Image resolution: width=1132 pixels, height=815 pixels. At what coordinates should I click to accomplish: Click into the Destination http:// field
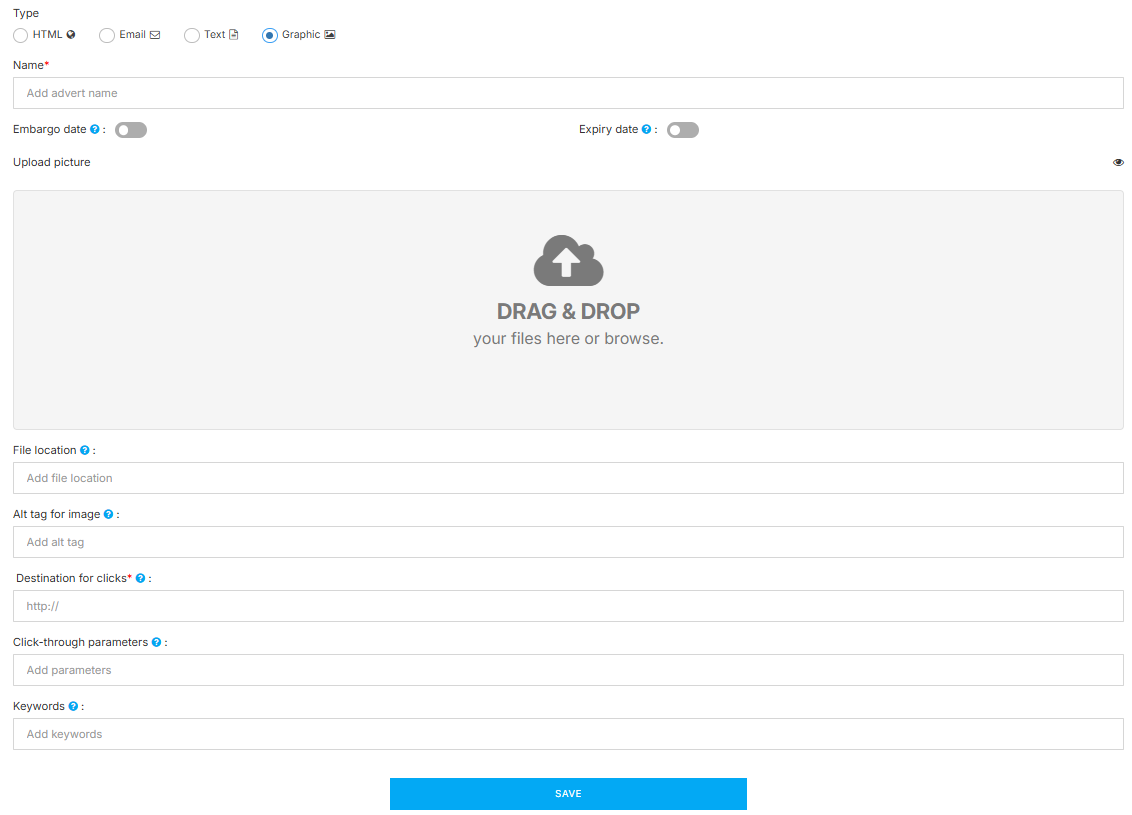[568, 606]
